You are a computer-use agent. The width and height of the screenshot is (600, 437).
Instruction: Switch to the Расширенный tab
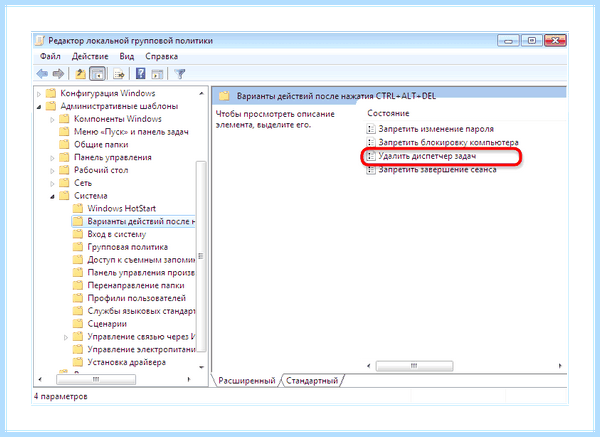[x=246, y=381]
